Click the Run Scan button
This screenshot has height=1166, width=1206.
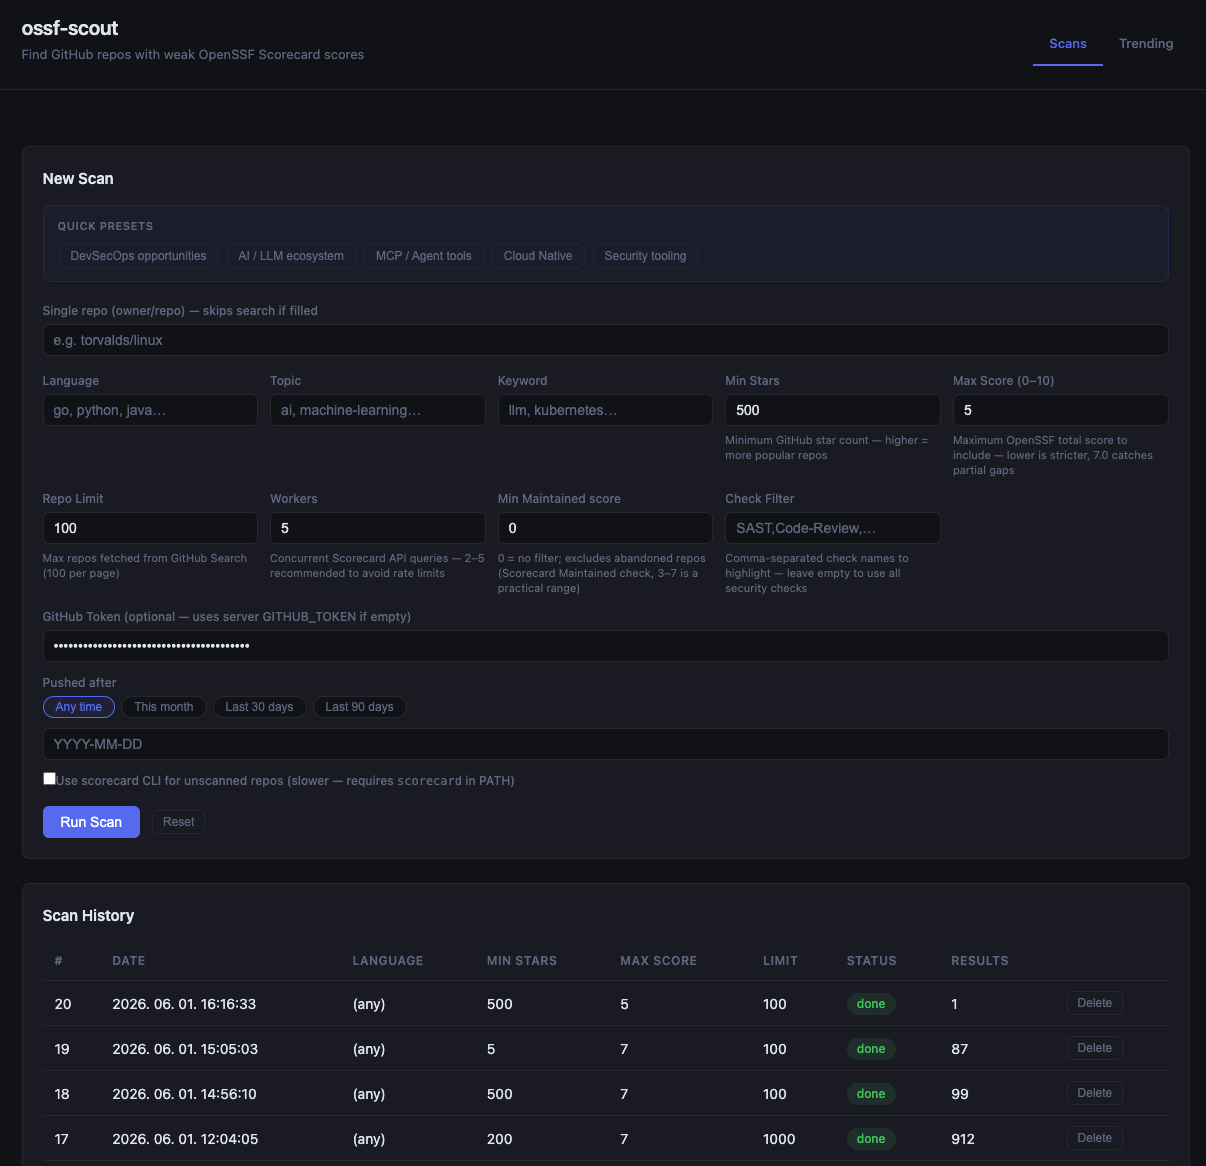pyautogui.click(x=91, y=822)
